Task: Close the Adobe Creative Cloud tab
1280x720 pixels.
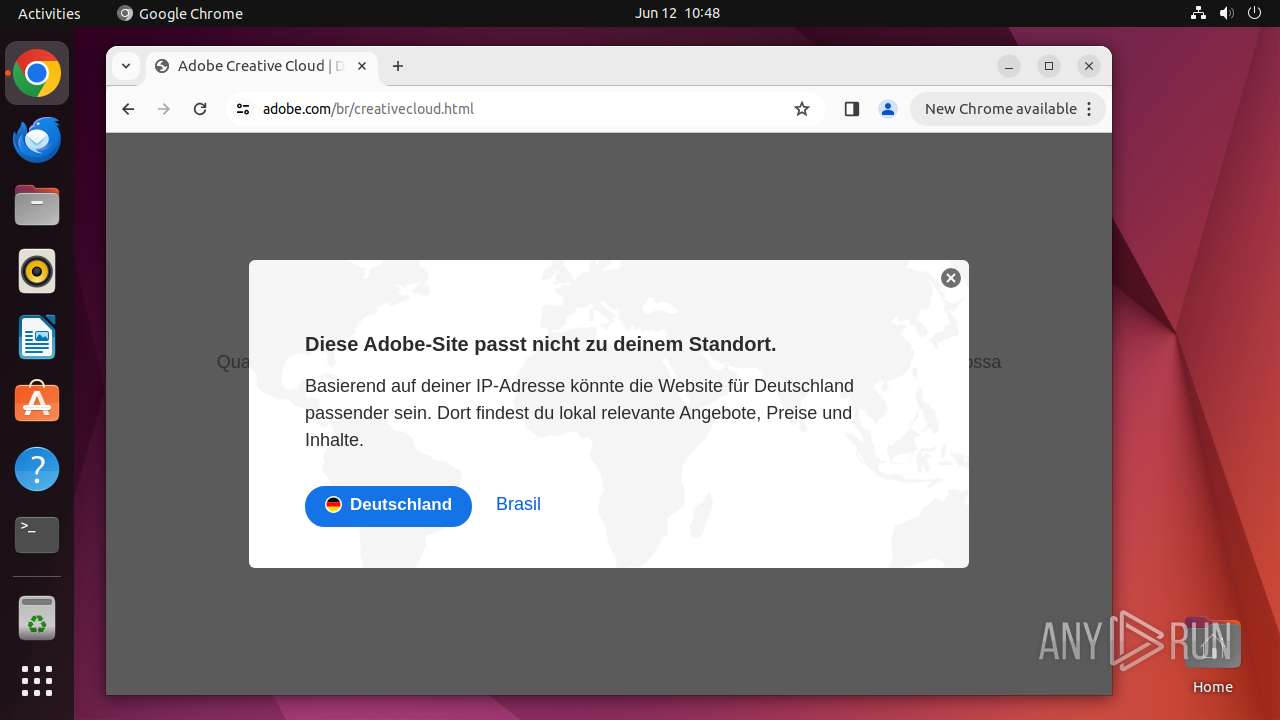Action: (x=362, y=66)
